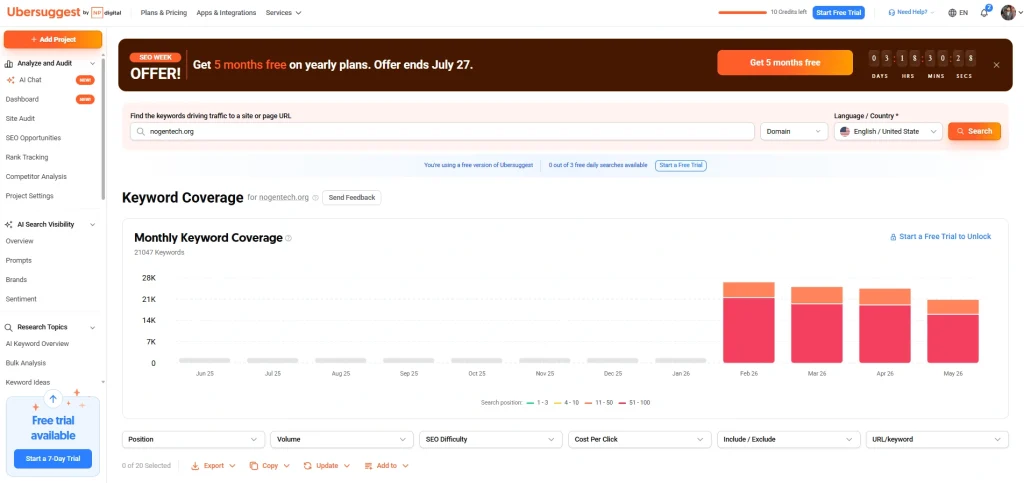This screenshot has height=483, width=1024.
Task: Open the Include / Exclude filter dropdown
Action: click(788, 440)
